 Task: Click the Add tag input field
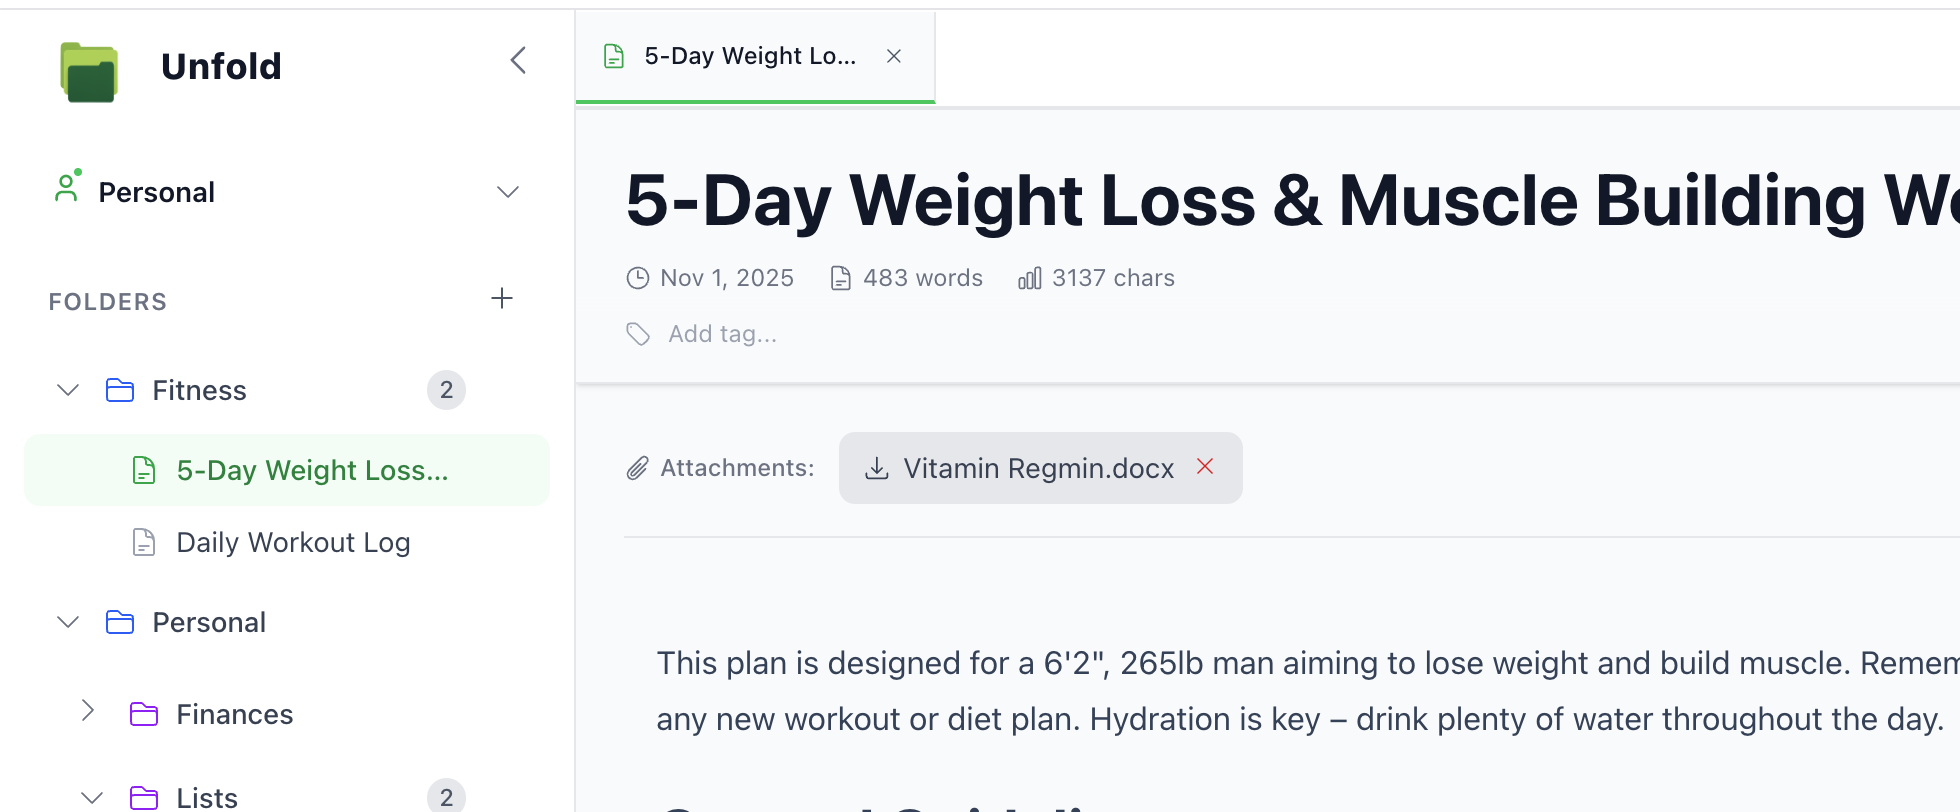point(722,334)
